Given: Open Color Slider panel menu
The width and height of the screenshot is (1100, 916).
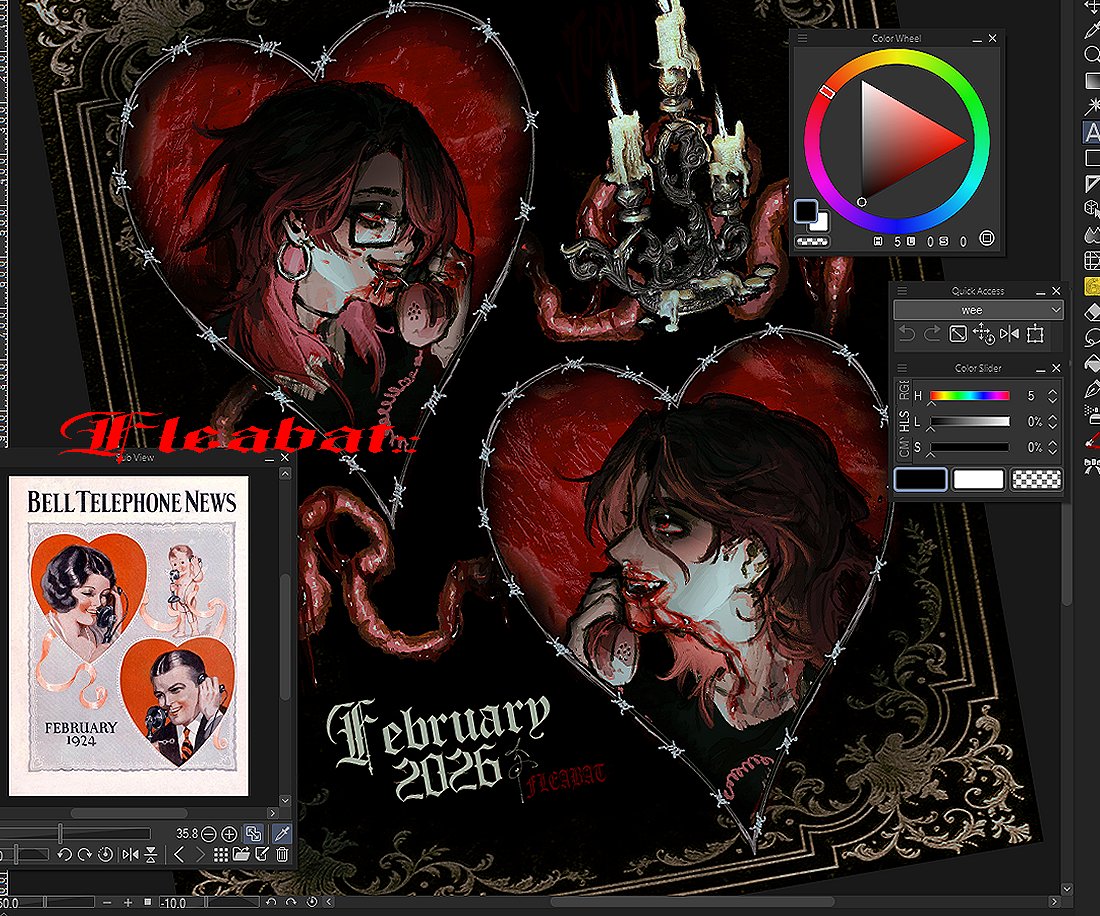Looking at the screenshot, I should [x=902, y=368].
